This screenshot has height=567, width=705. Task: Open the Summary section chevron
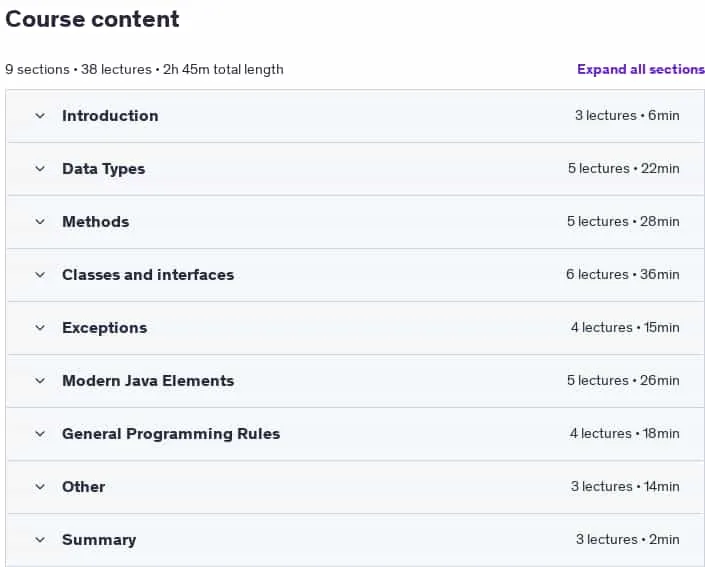pos(40,540)
